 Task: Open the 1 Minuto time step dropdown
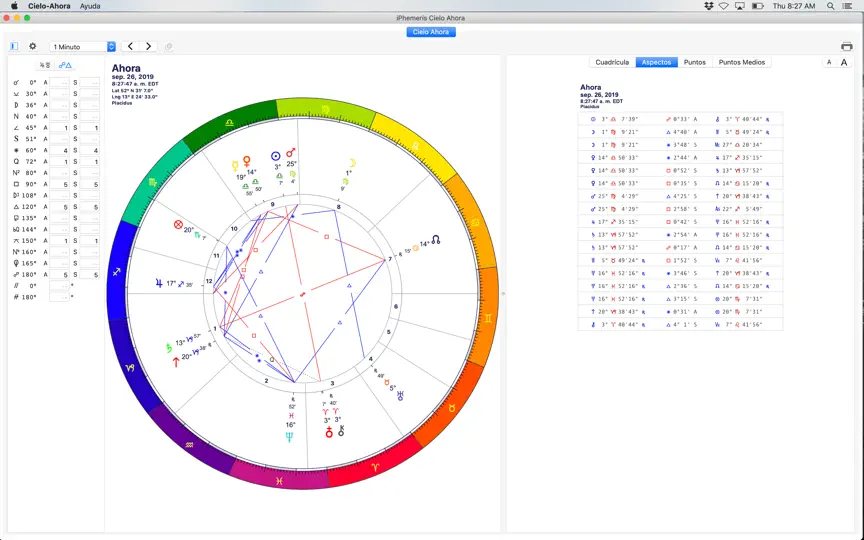click(83, 47)
